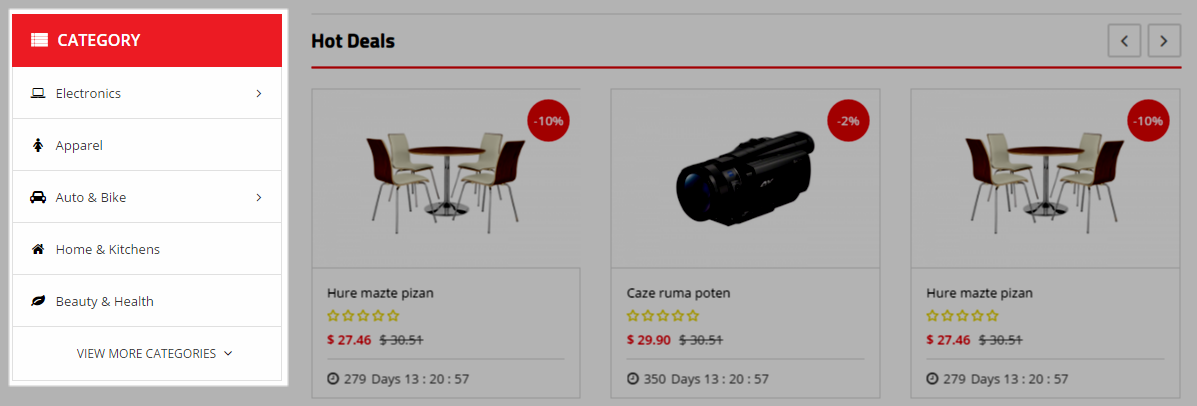Click the person icon next to Apparel
Image resolution: width=1197 pixels, height=406 pixels.
pos(37,145)
